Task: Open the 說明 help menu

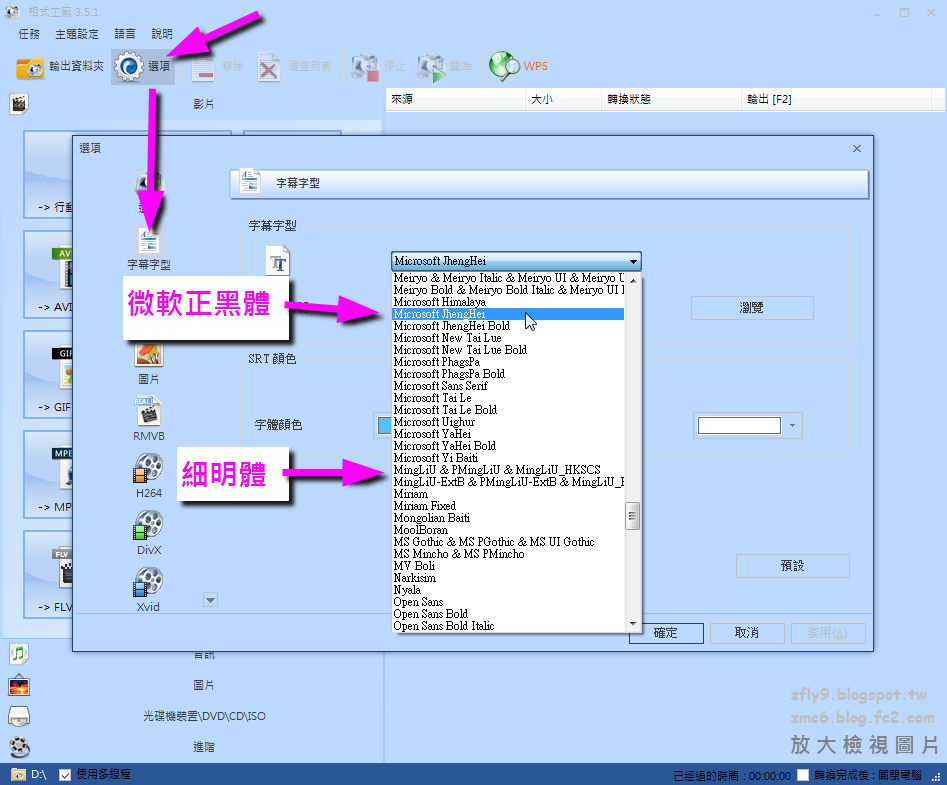Action: pyautogui.click(x=162, y=34)
